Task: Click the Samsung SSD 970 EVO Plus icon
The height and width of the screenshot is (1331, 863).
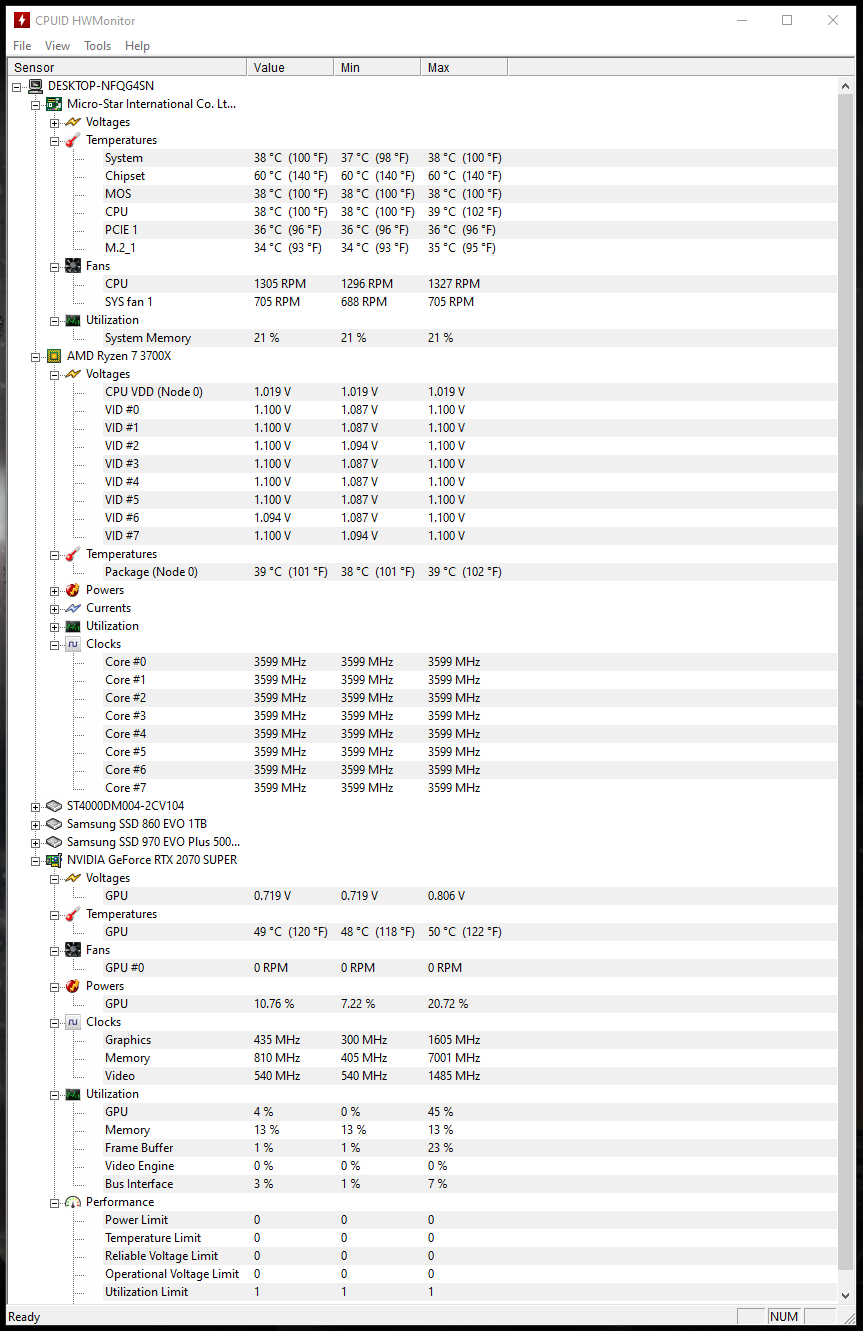Action: (55, 842)
